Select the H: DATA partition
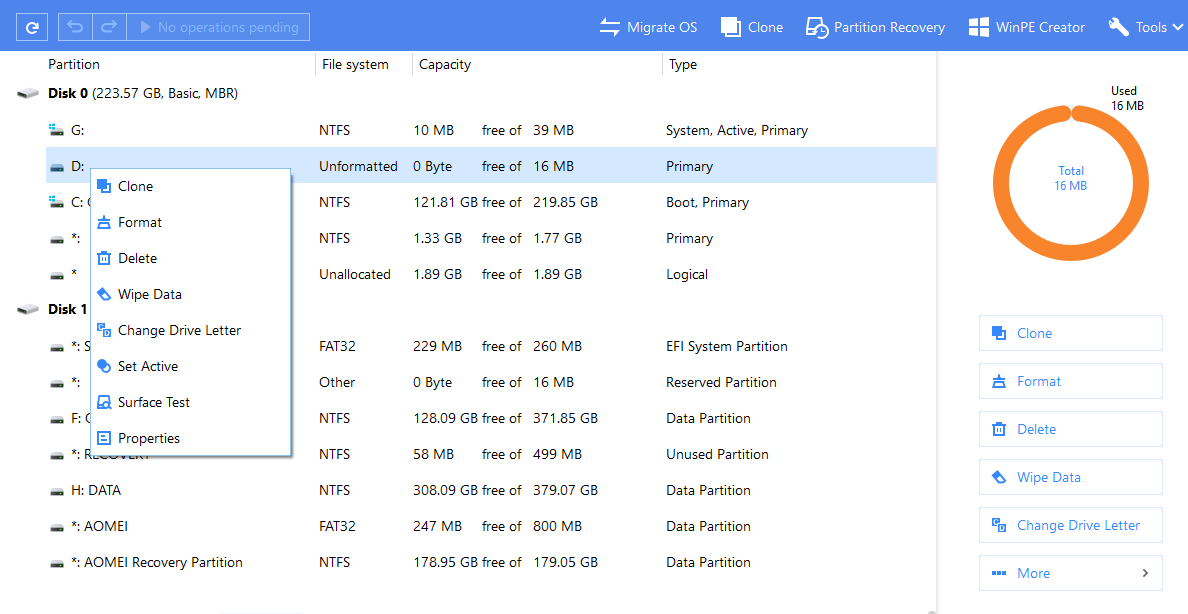 click(x=96, y=490)
